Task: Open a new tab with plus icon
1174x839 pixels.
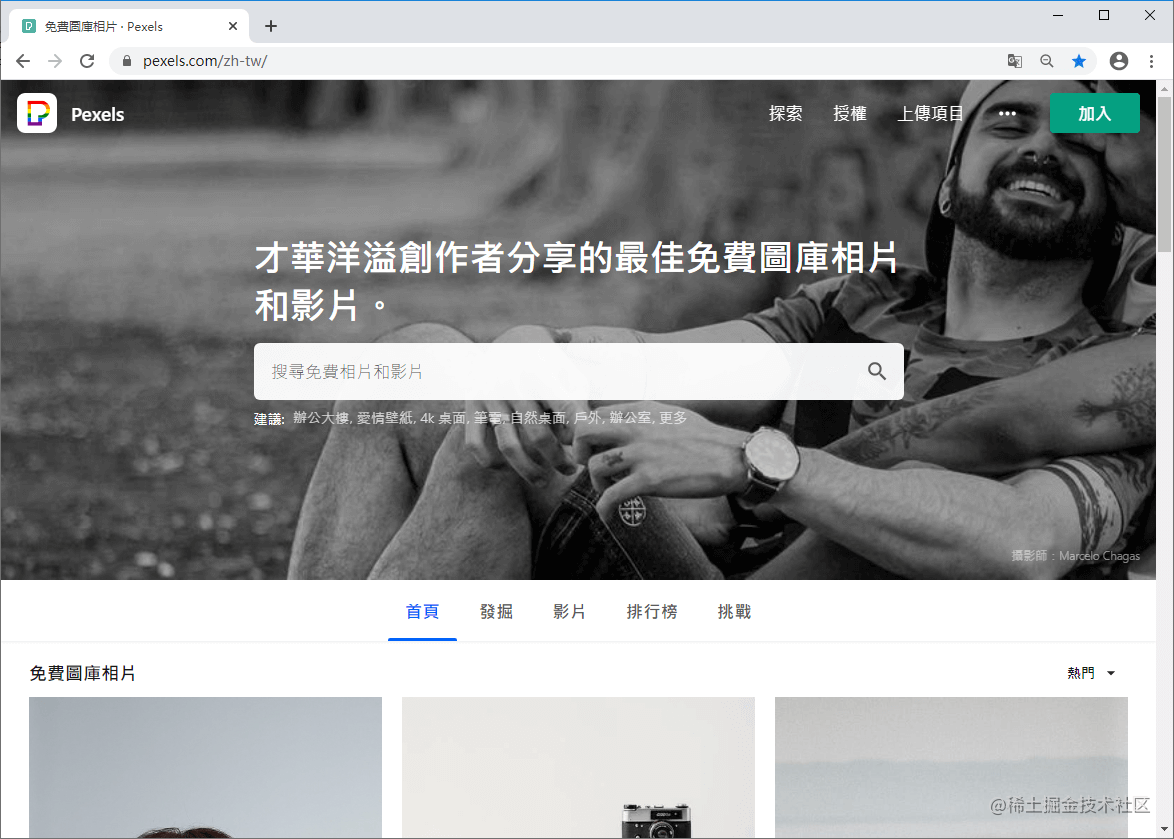Action: (271, 26)
